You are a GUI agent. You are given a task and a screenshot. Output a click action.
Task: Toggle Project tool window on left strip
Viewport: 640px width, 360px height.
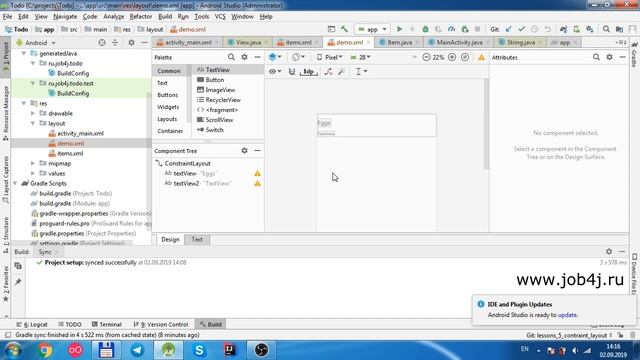[x=5, y=56]
